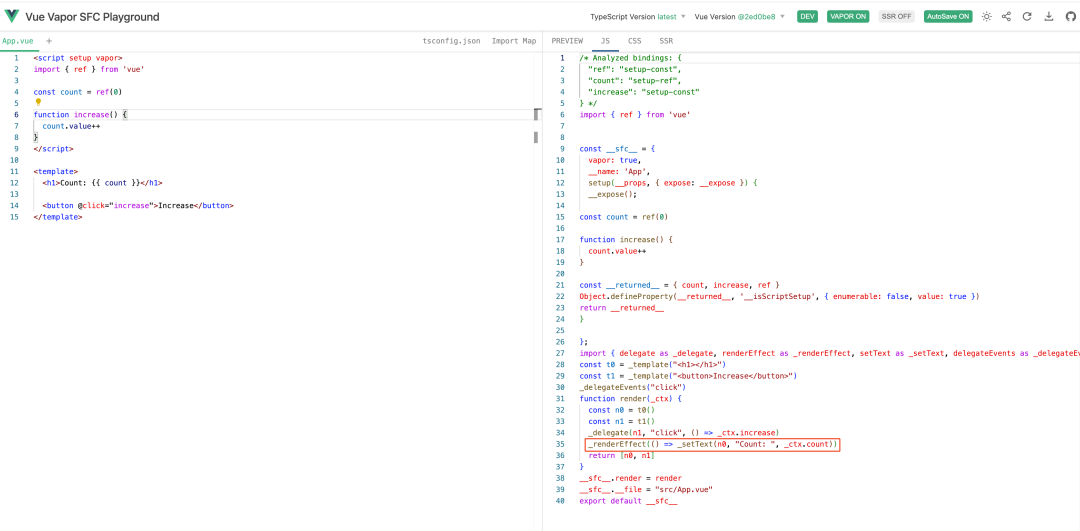This screenshot has height=531, width=1080.
Task: Reload the page with the refresh icon
Action: pos(1028,17)
